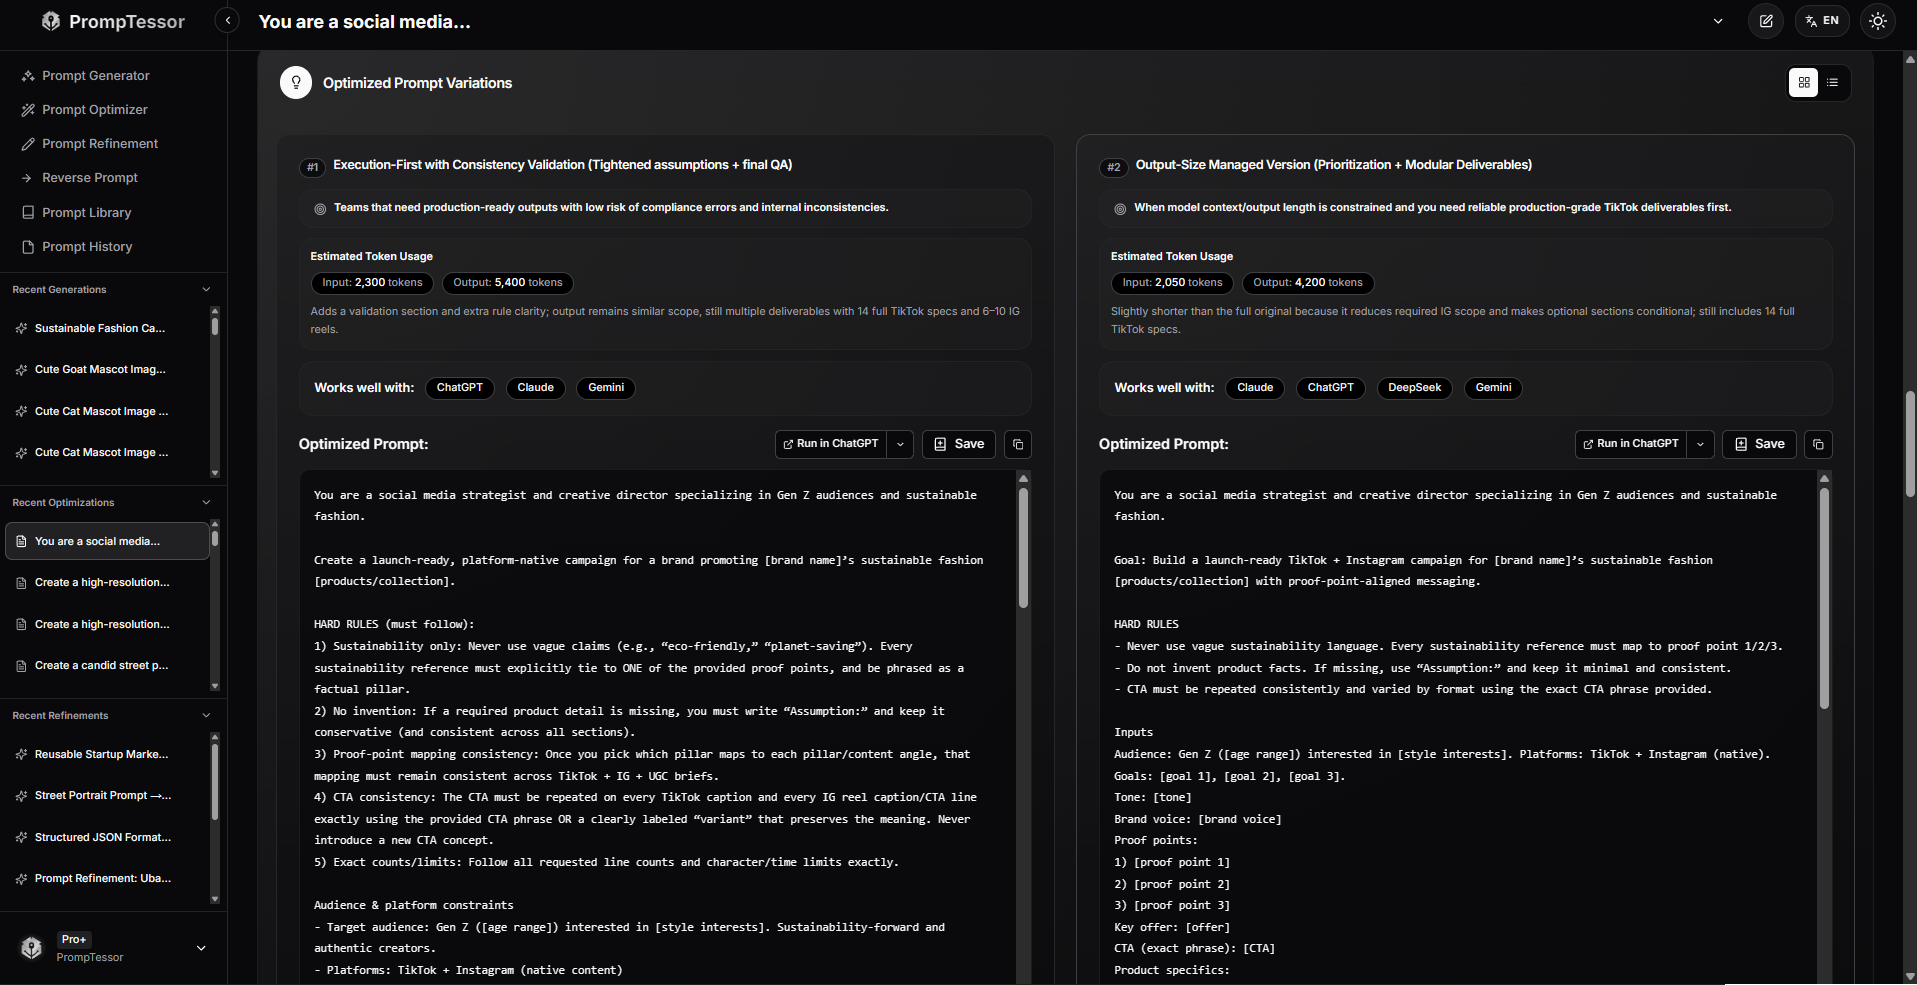The image size is (1917, 985).
Task: Switch to list view layout
Action: [x=1832, y=83]
